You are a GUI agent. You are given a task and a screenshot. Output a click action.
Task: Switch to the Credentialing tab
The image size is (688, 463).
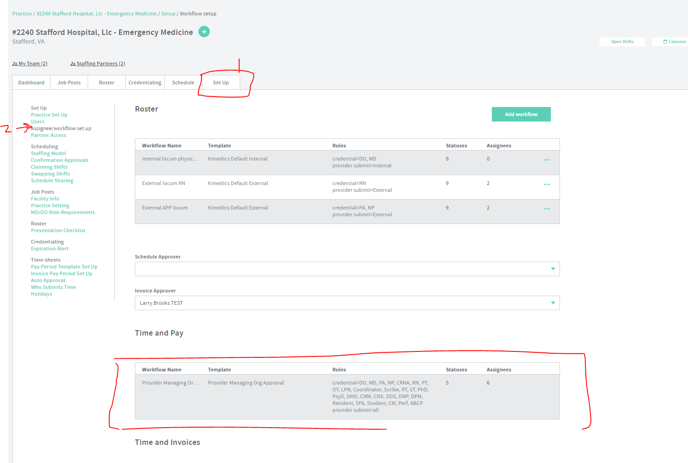coord(144,83)
